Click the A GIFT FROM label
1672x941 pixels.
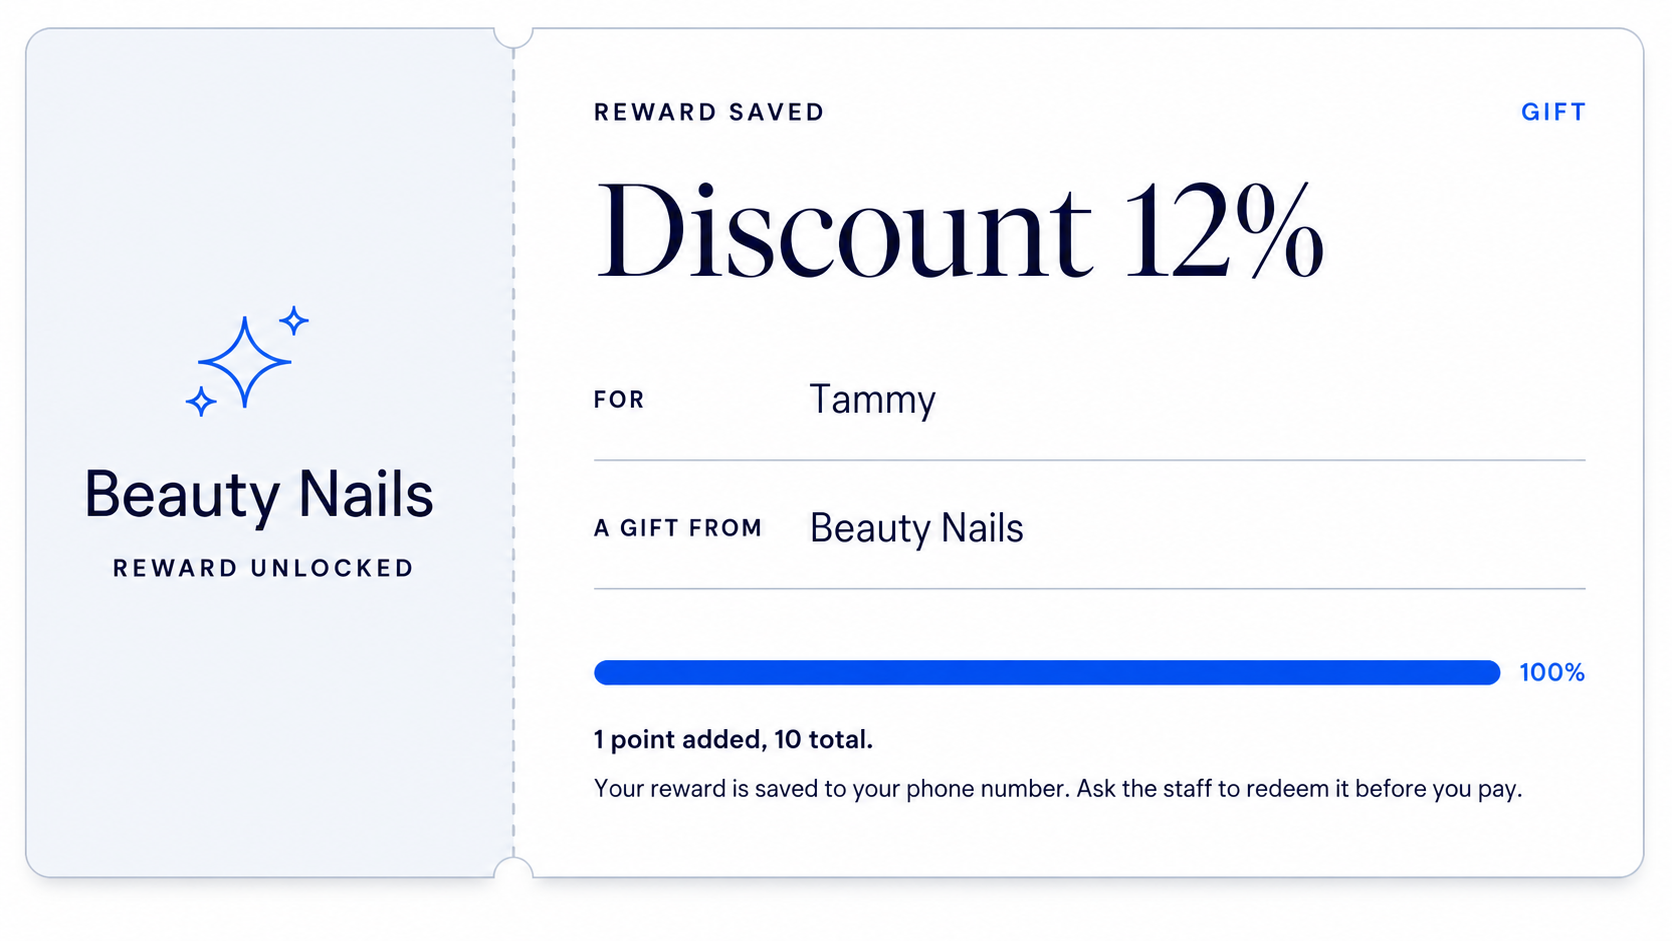tap(678, 528)
